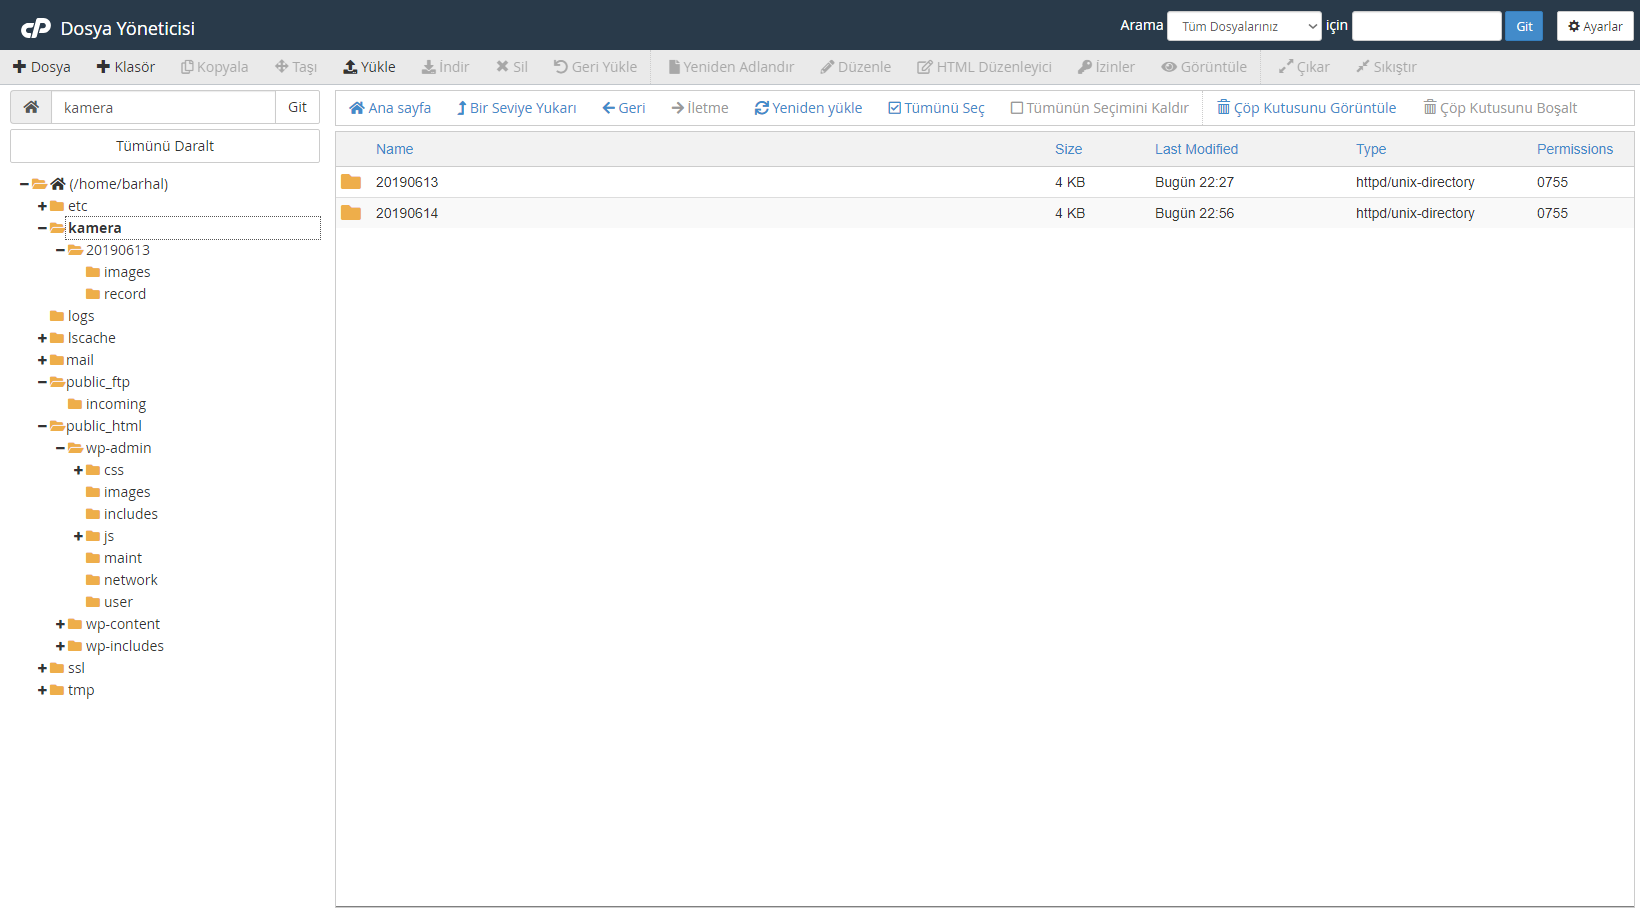Screen dimensions: 1640x908
Task: Expand the mail folder node
Action: (x=42, y=360)
